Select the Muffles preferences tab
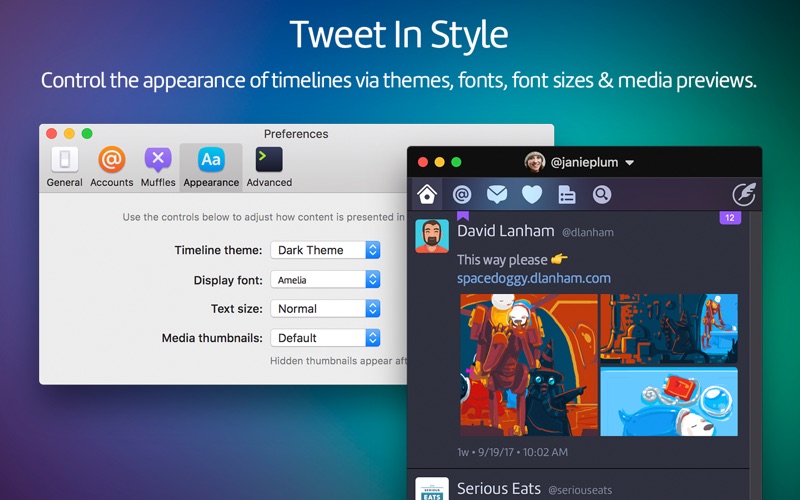 (158, 167)
